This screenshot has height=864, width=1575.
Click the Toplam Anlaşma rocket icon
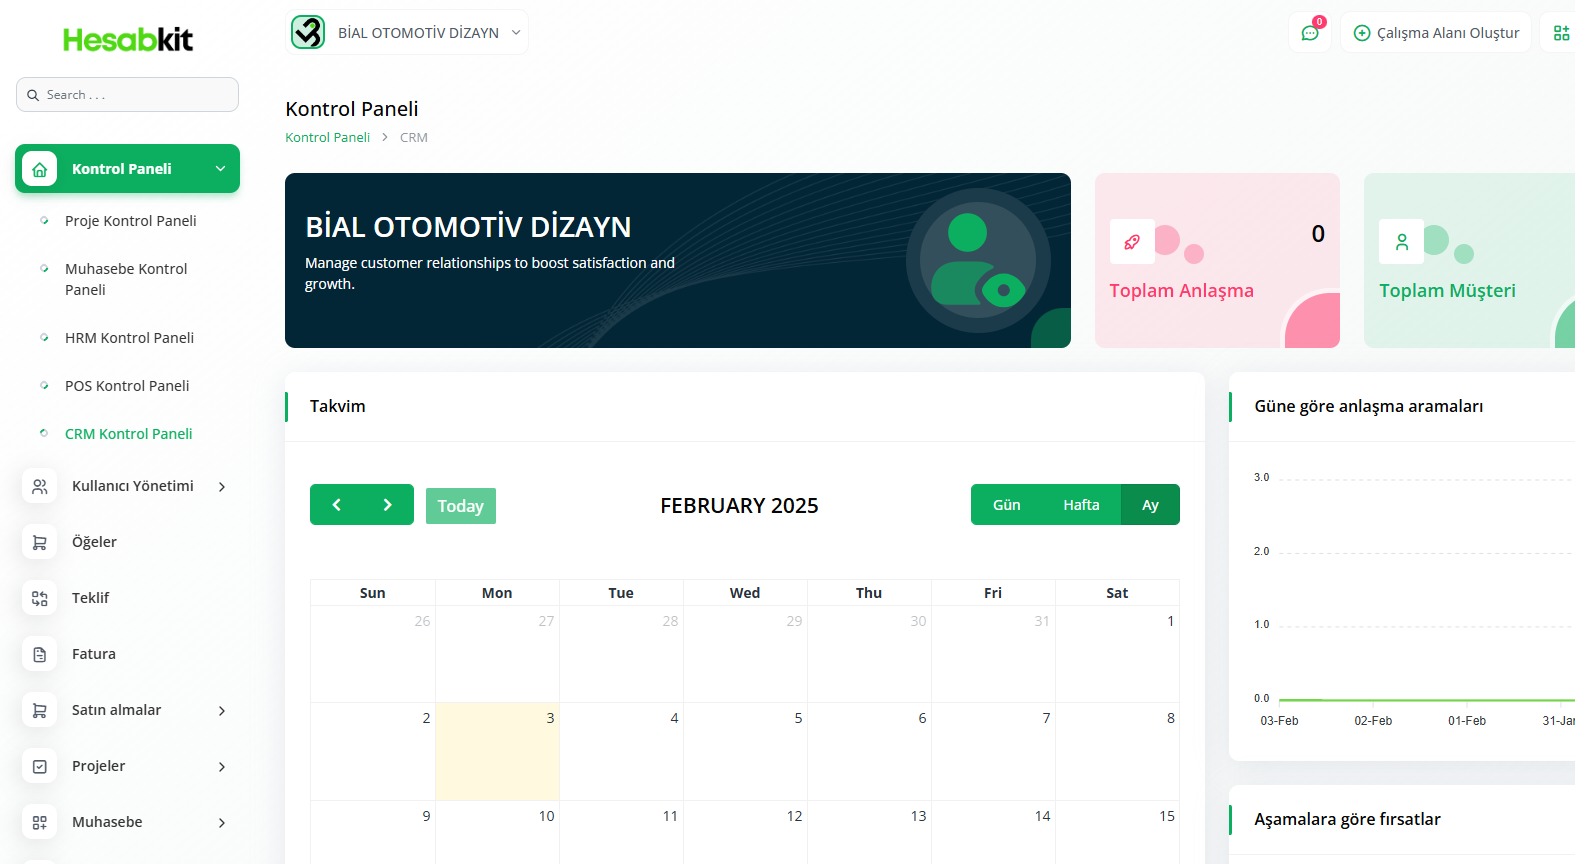click(1132, 241)
